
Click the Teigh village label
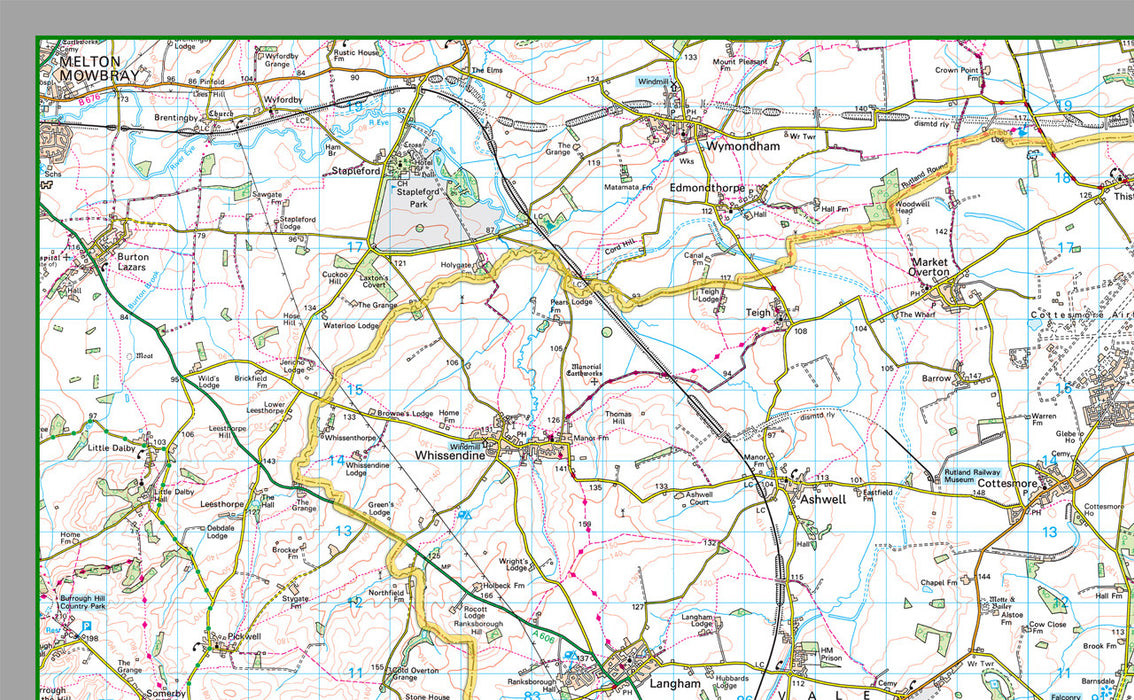pos(758,312)
